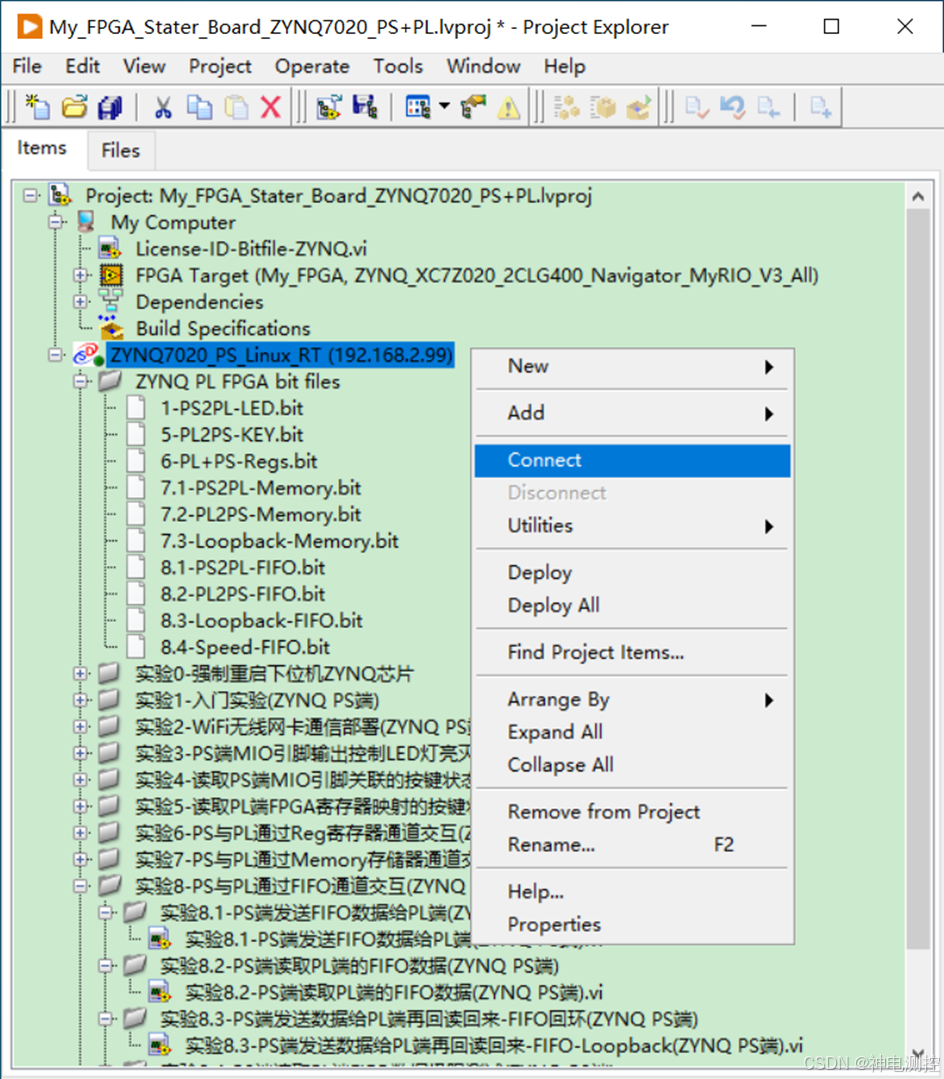Viewport: 944px width, 1079px height.
Task: Open the Tools menu
Action: 398,66
